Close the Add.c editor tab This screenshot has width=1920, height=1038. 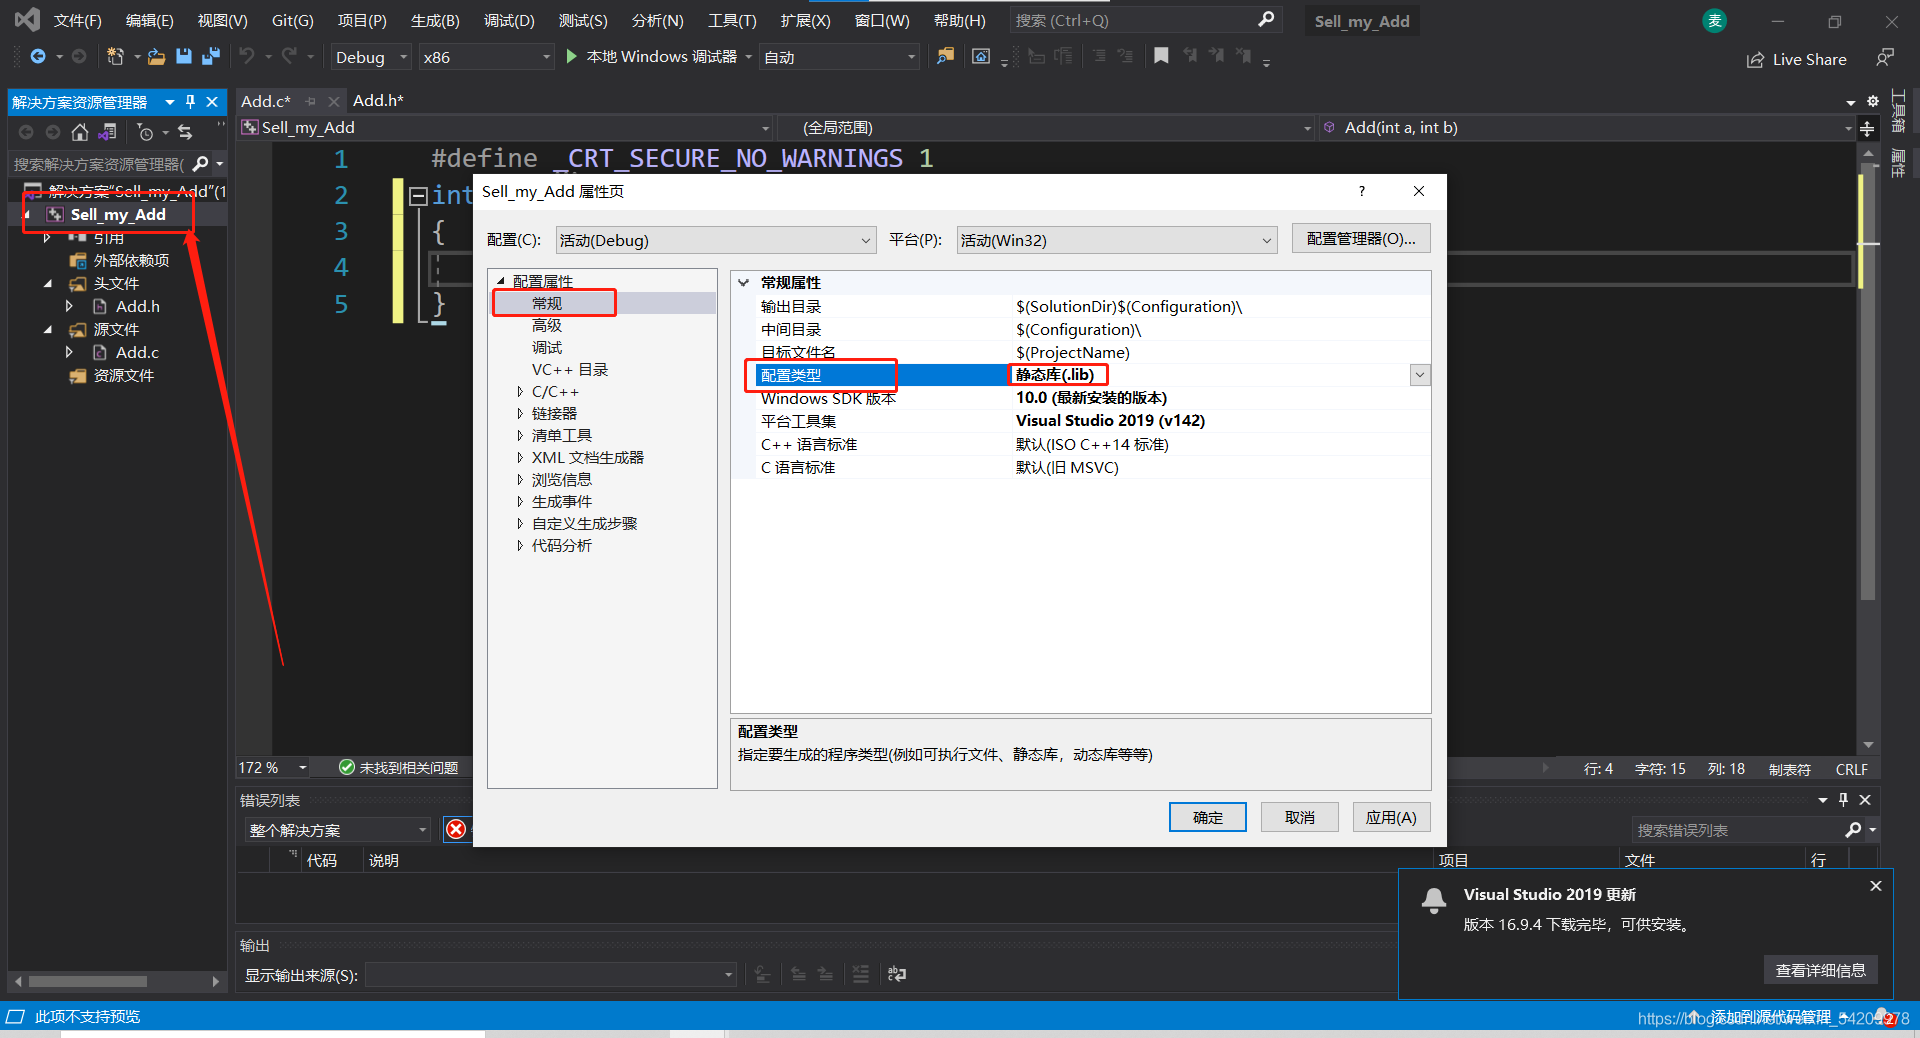click(335, 101)
